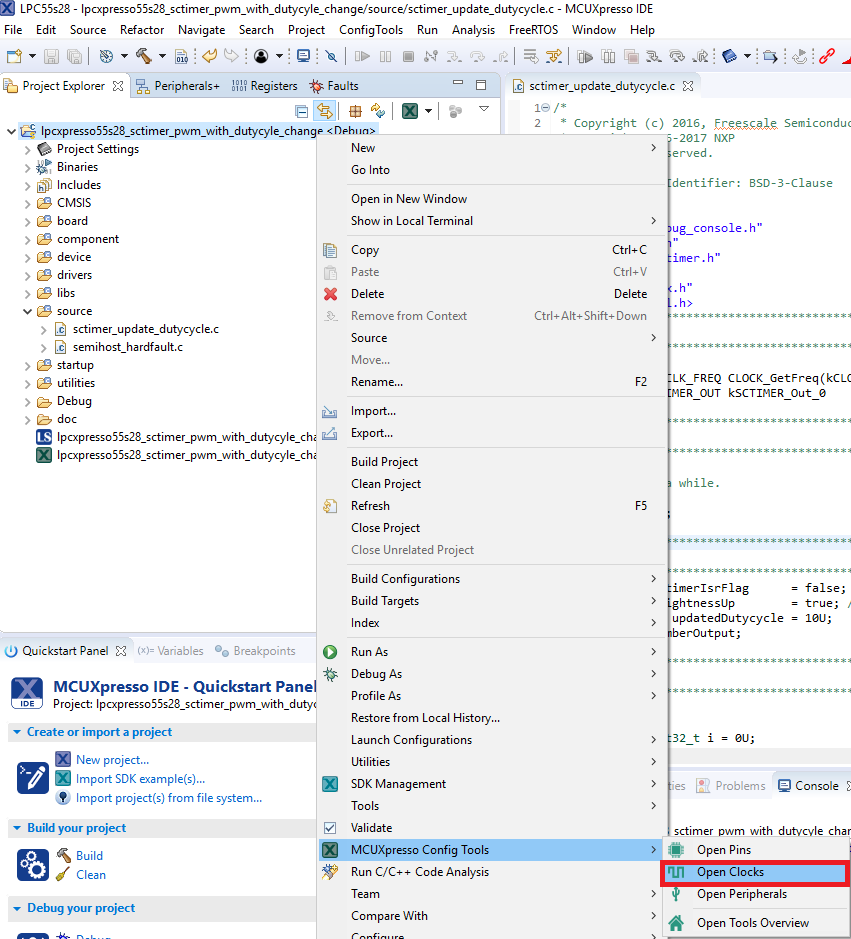Click the Build hammer icon in the main toolbar
Viewport: 851px width, 939px height.
point(144,57)
